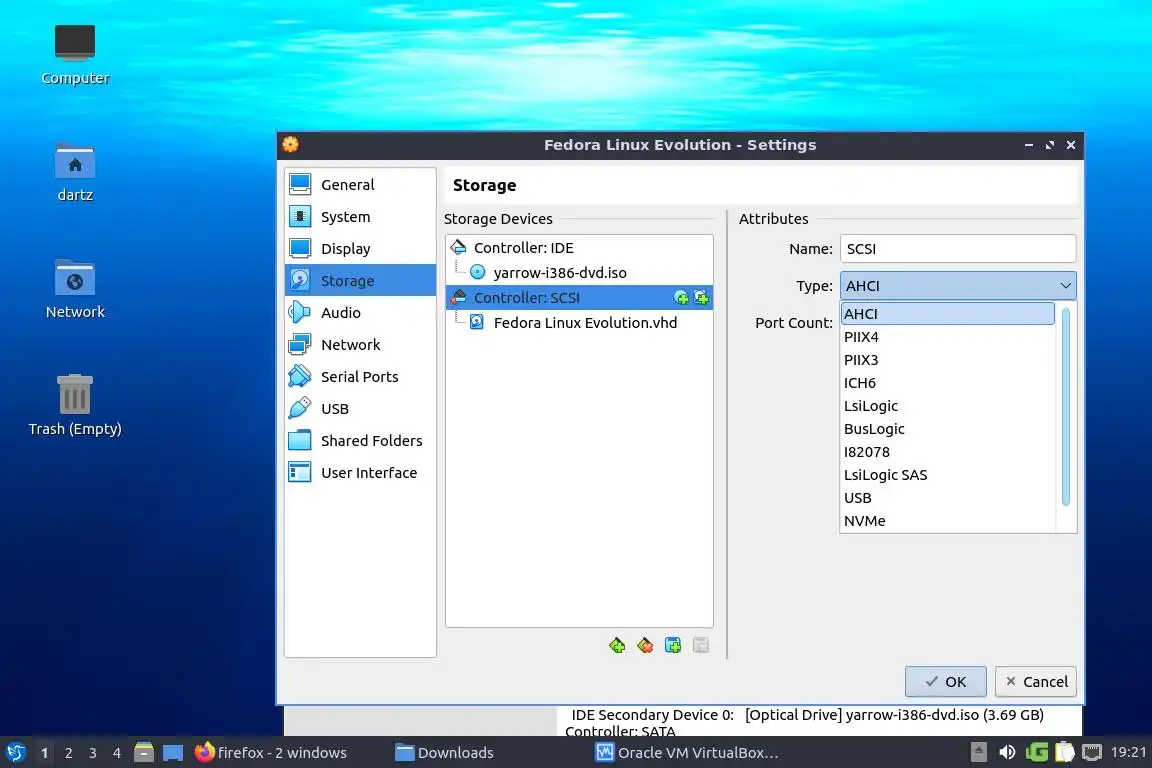The image size is (1152, 768).
Task: Open the Trash (Empty) desktop icon
Action: click(75, 405)
